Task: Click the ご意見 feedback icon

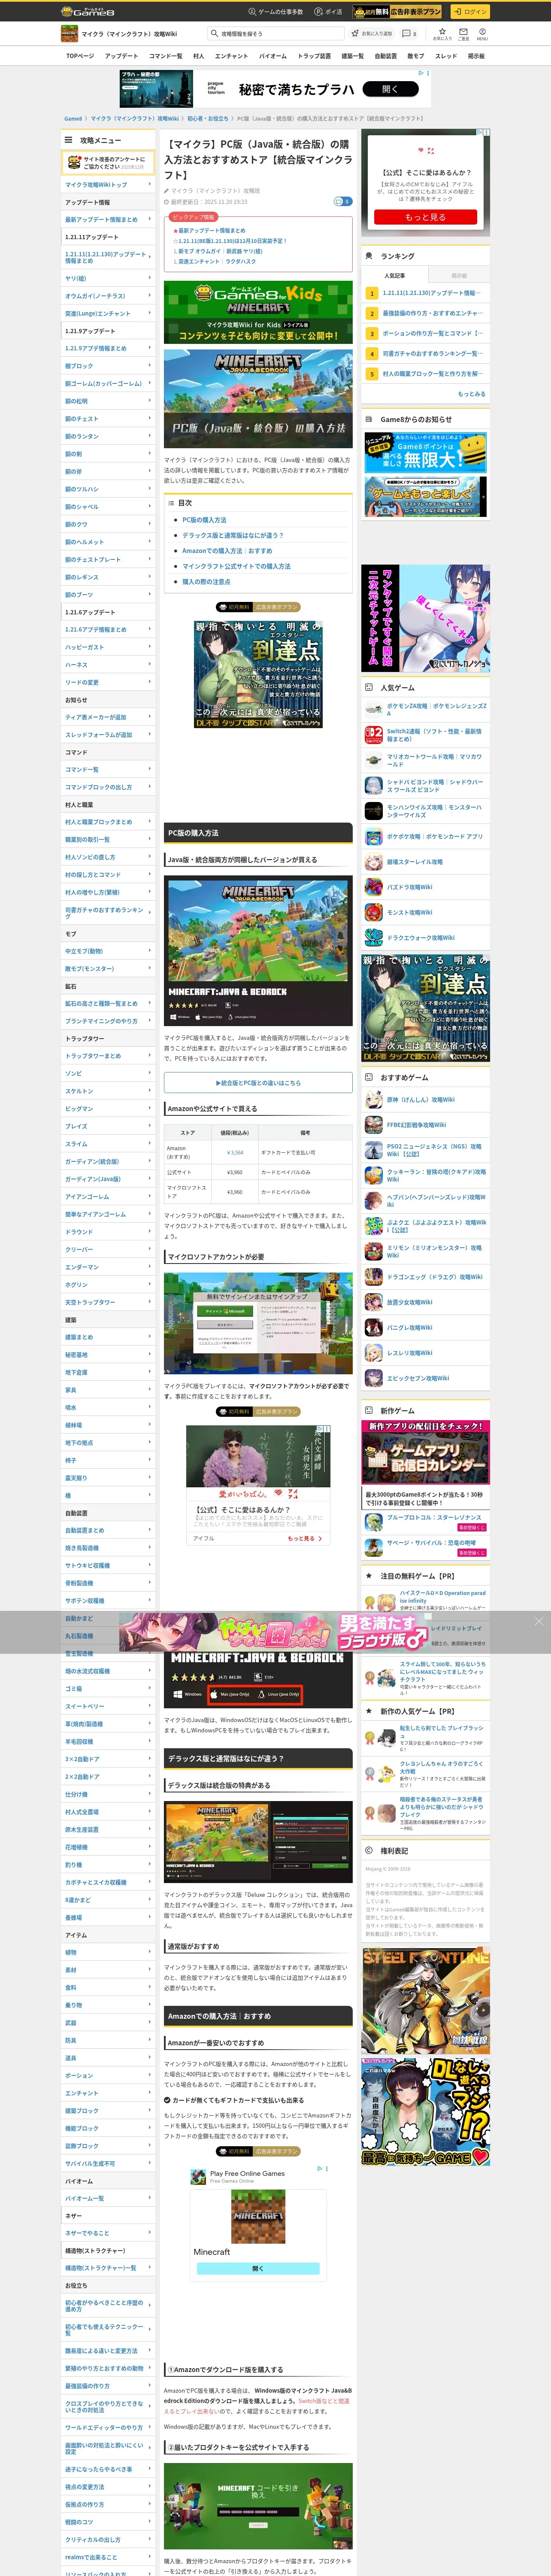Action: tap(463, 33)
